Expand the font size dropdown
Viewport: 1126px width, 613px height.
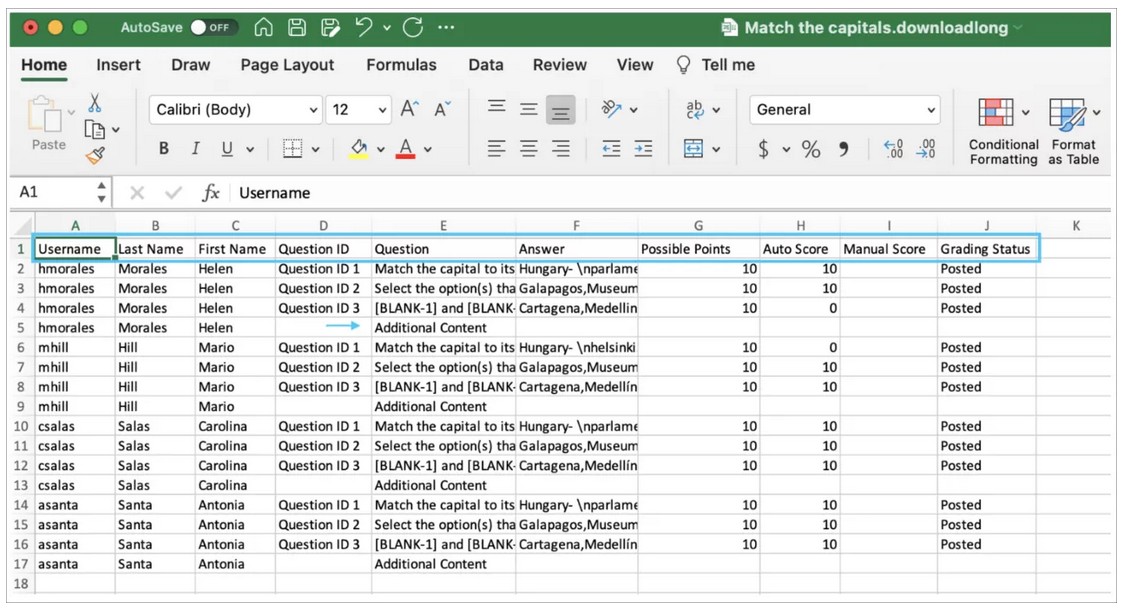[x=384, y=110]
